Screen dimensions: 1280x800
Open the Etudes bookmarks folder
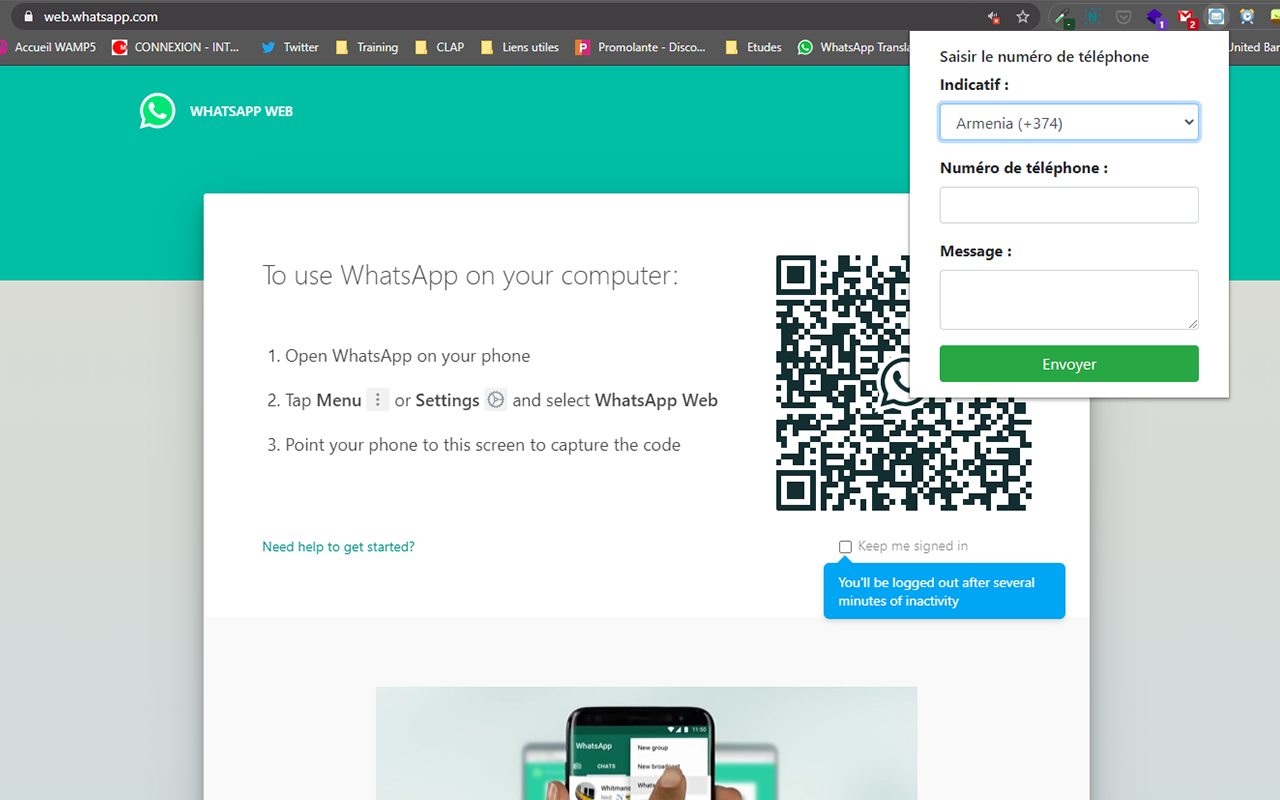pos(753,47)
